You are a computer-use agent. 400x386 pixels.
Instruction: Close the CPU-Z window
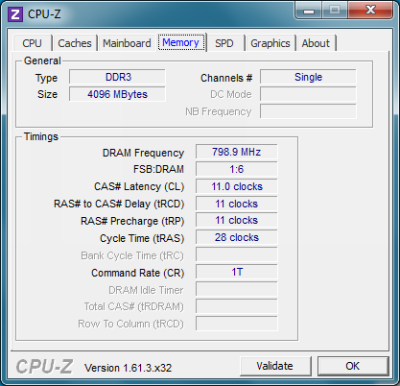point(370,10)
